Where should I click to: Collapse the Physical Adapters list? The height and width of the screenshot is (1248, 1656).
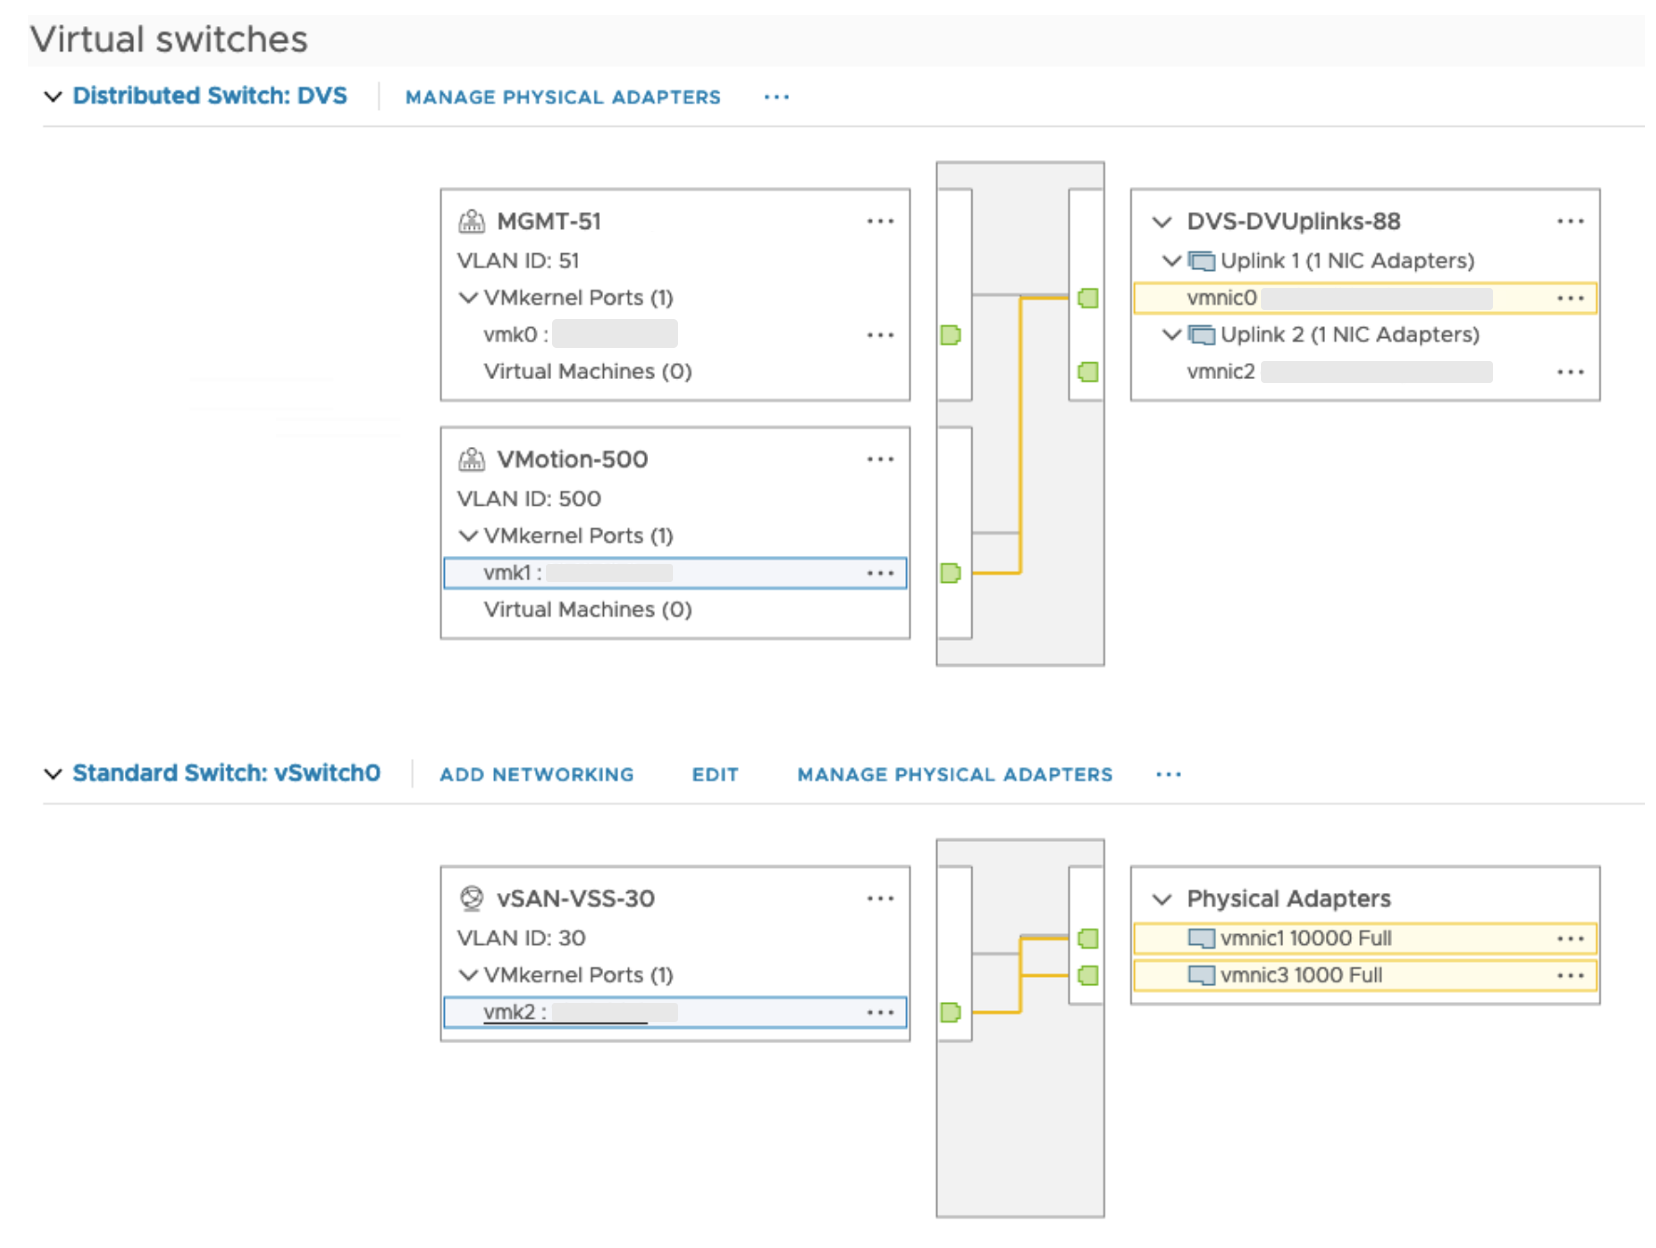pos(1161,899)
